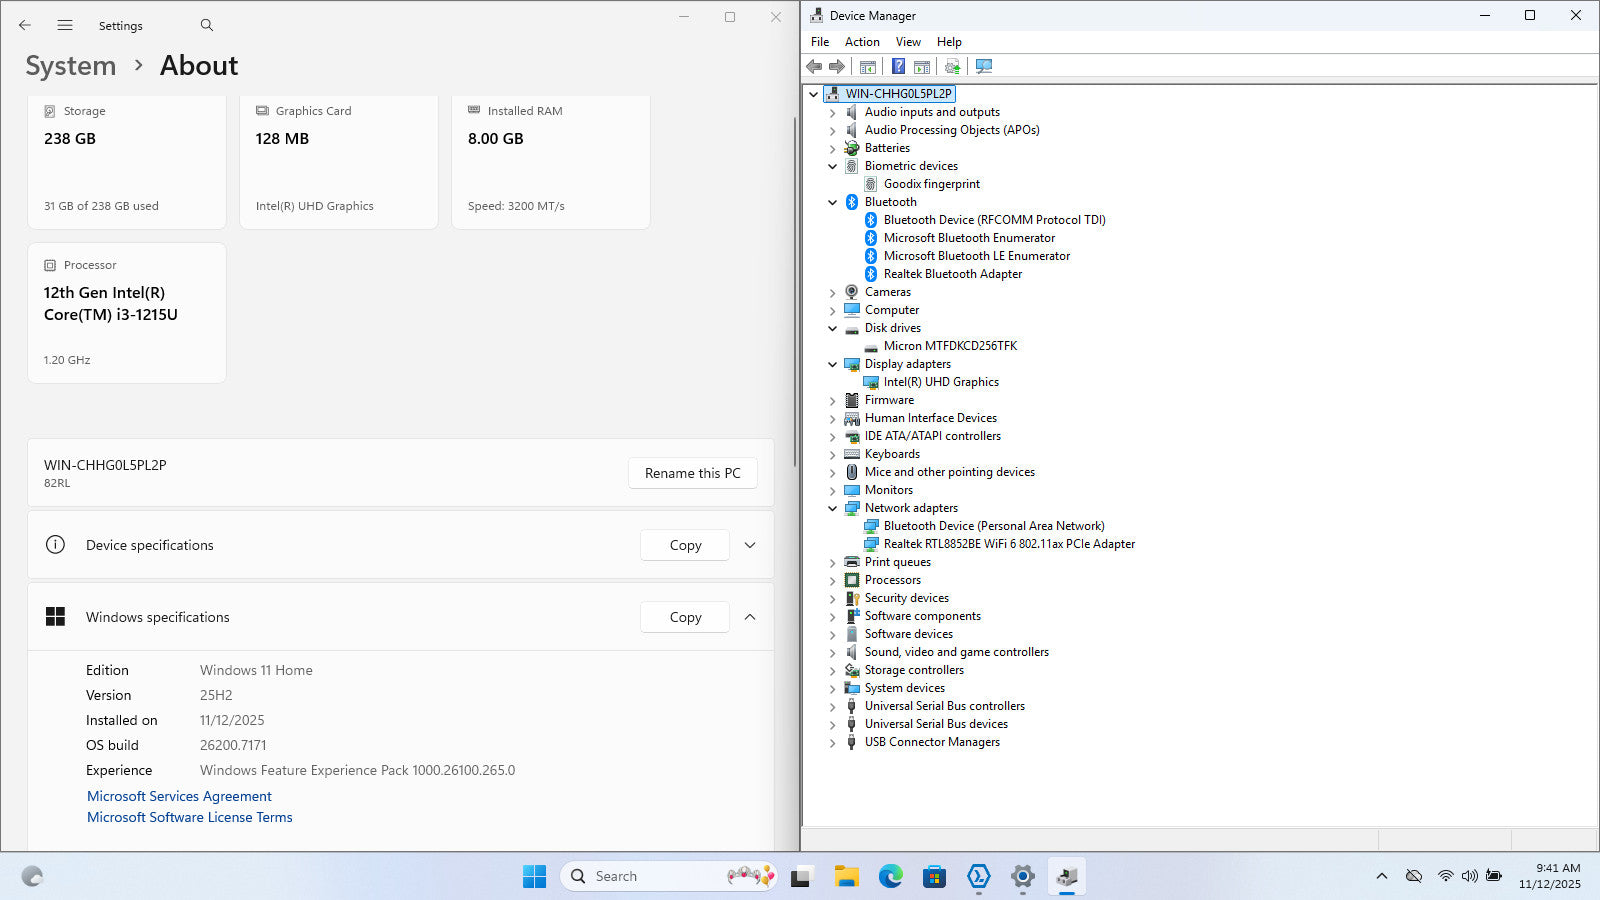Scan for hardware changes toolbar icon
The height and width of the screenshot is (900, 1600).
(x=984, y=67)
